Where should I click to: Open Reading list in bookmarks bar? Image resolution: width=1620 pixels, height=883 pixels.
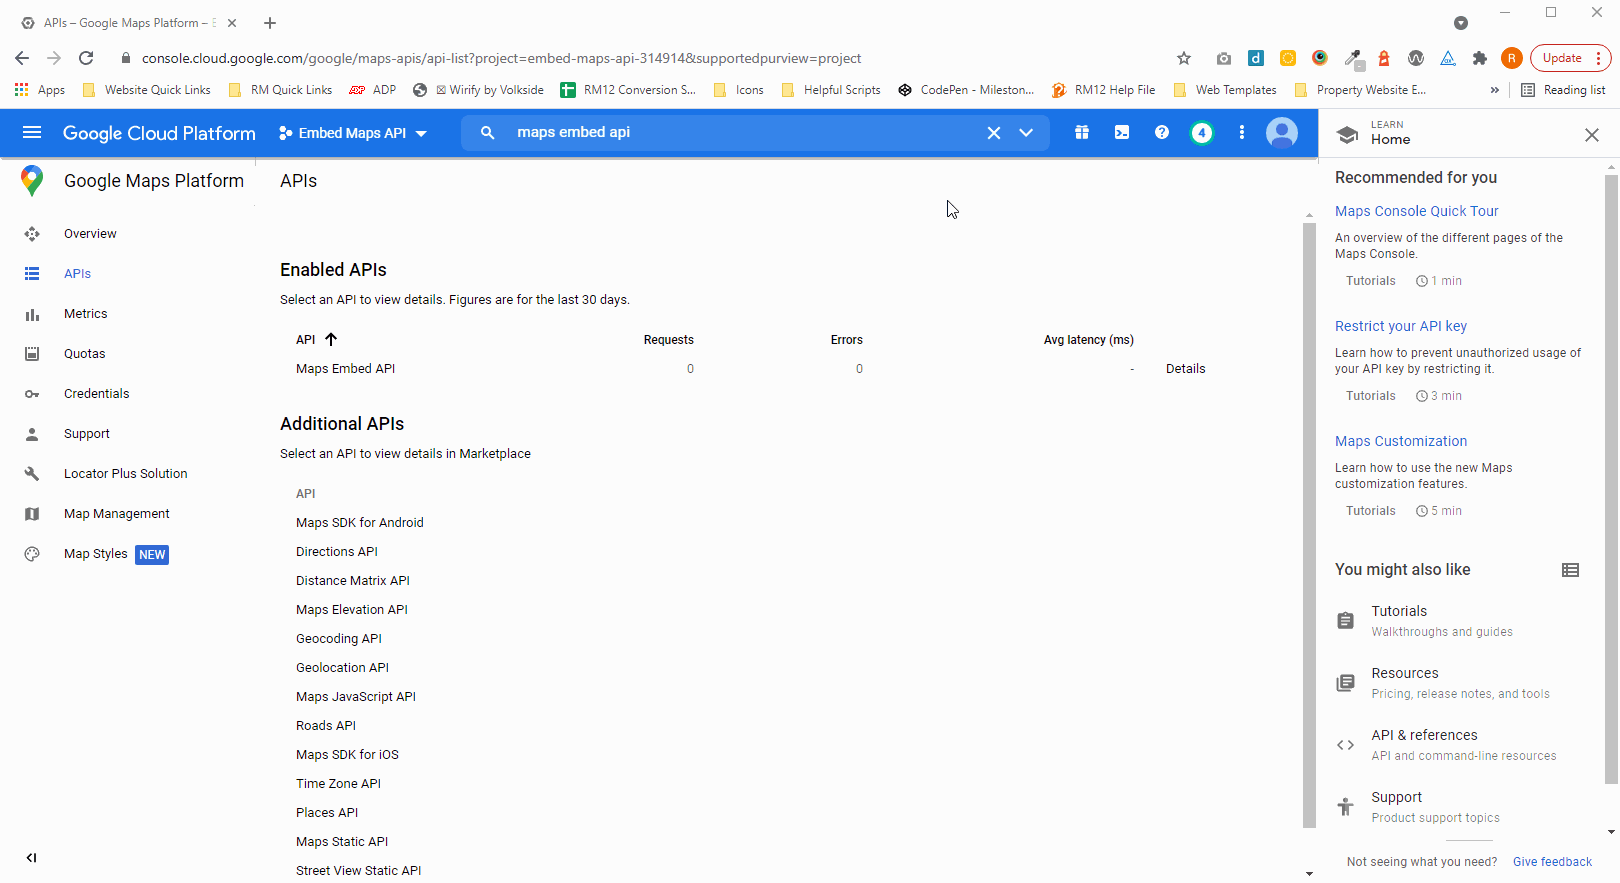[1563, 90]
